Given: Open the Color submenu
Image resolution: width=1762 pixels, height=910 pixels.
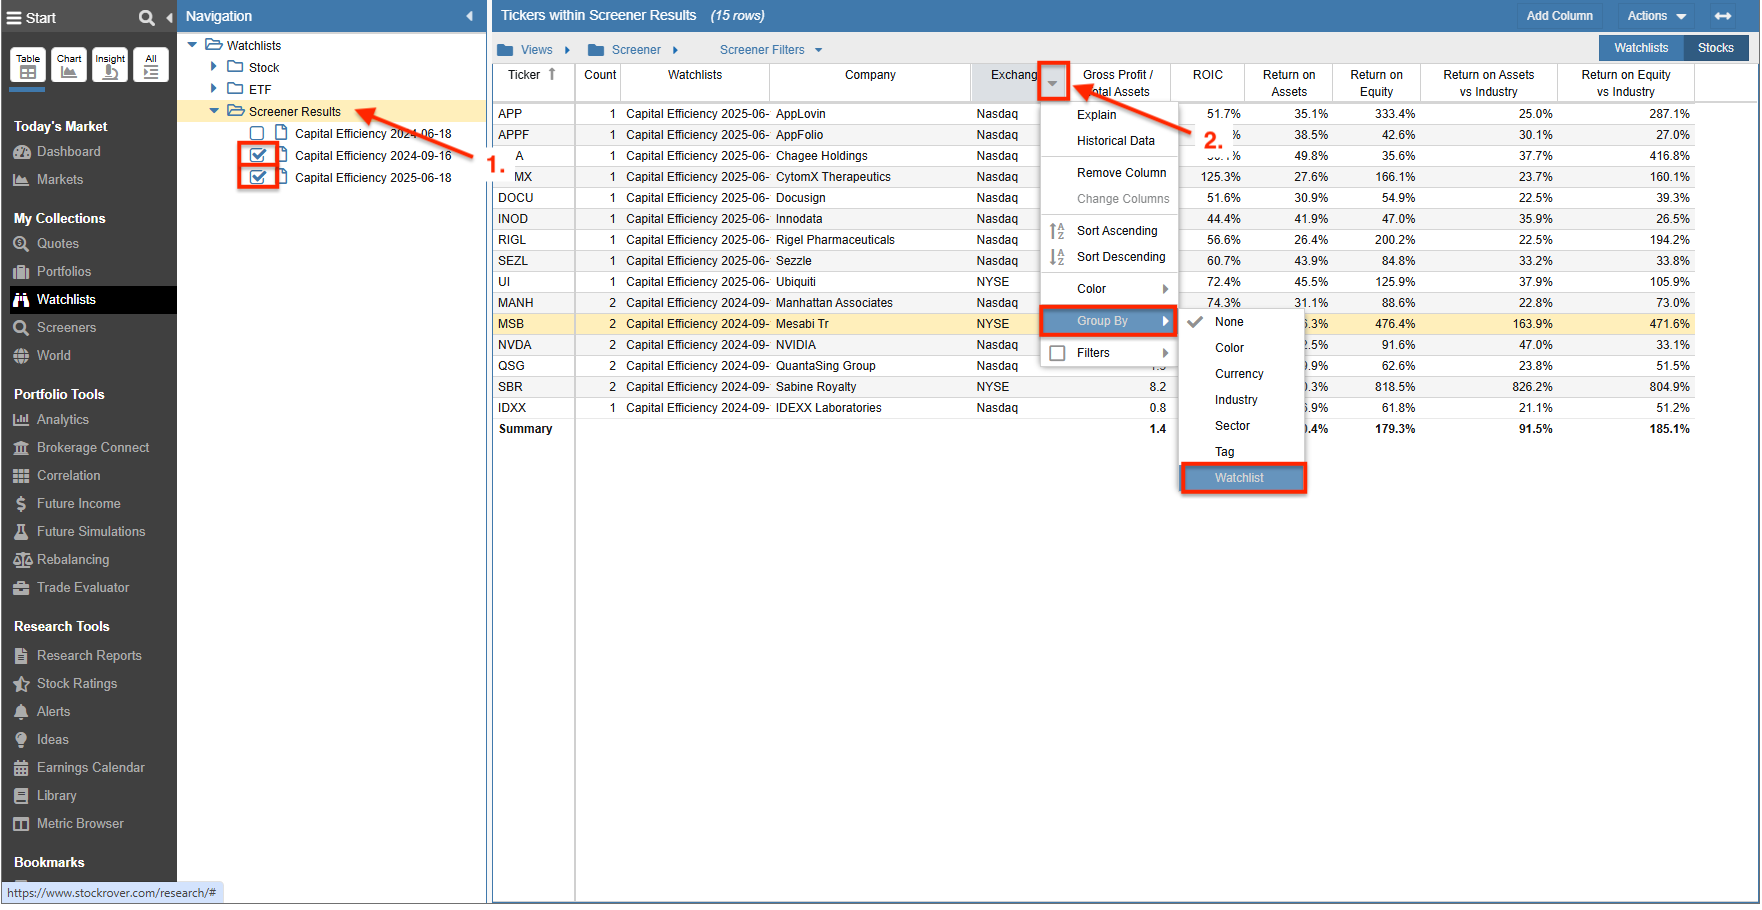Looking at the screenshot, I should 1109,289.
